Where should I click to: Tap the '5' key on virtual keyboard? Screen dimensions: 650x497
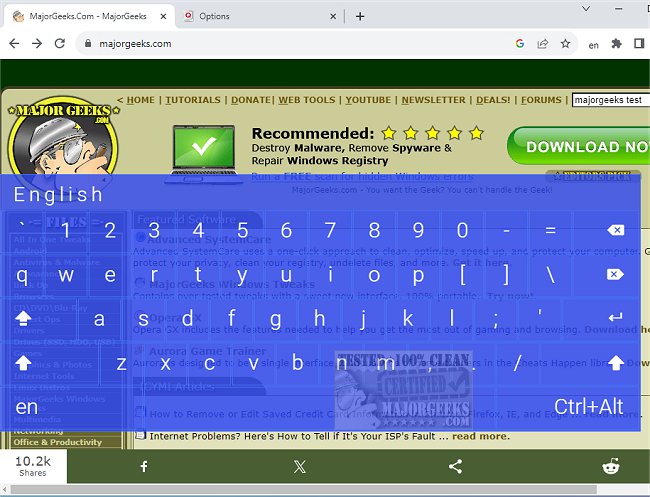243,230
